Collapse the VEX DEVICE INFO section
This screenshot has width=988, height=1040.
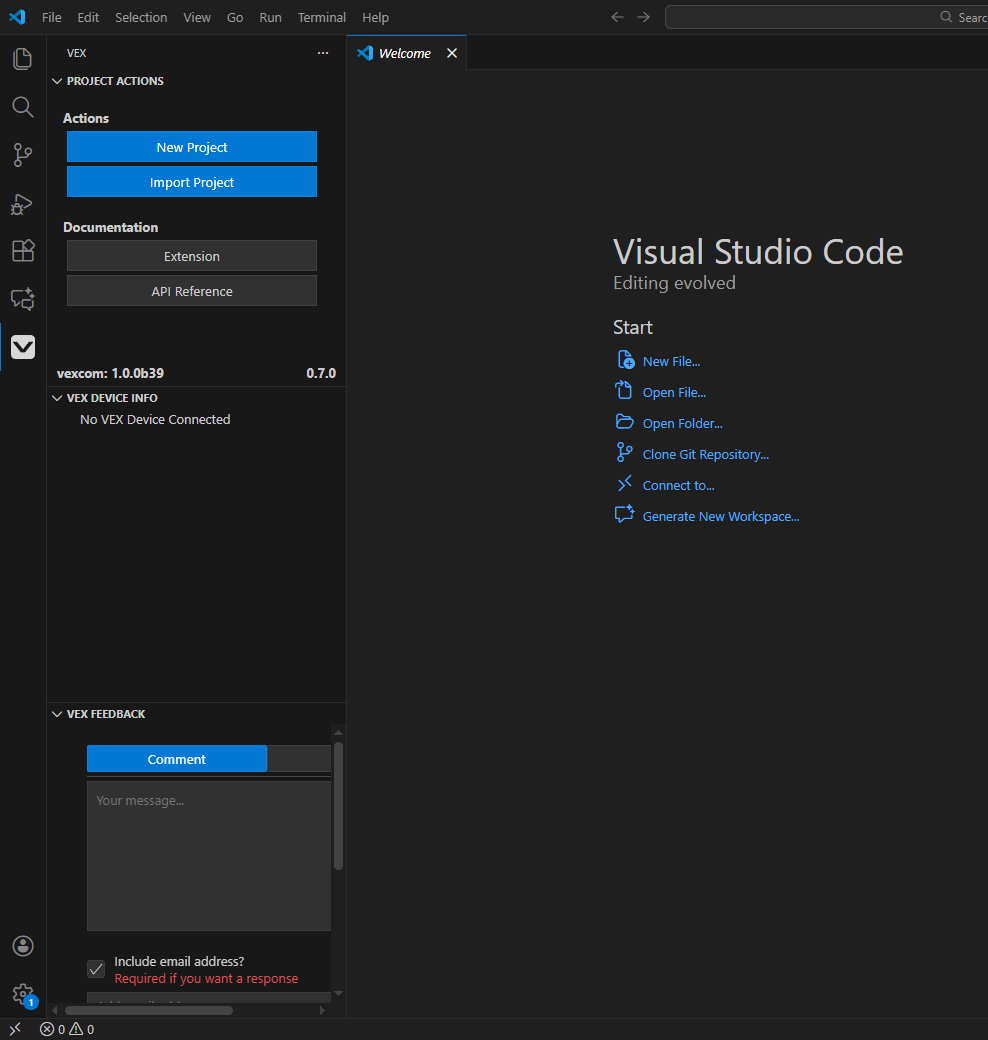tap(57, 397)
